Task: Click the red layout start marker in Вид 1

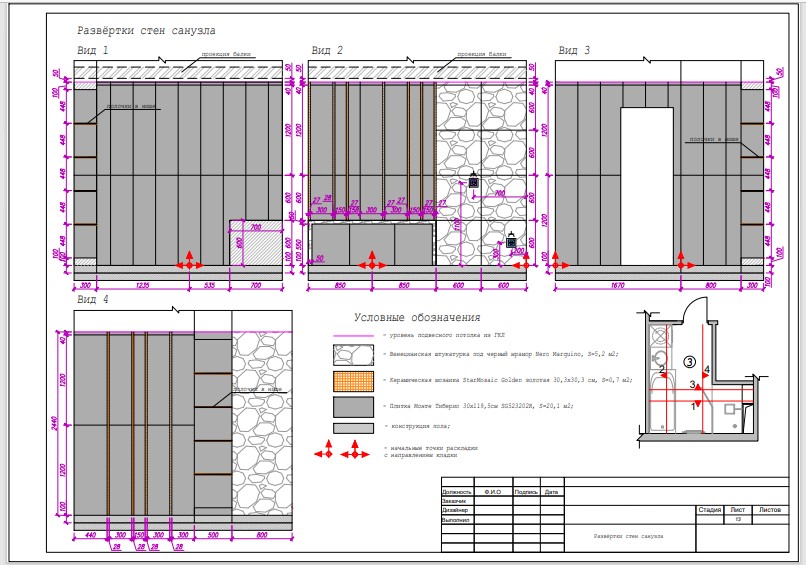Action: click(190, 261)
